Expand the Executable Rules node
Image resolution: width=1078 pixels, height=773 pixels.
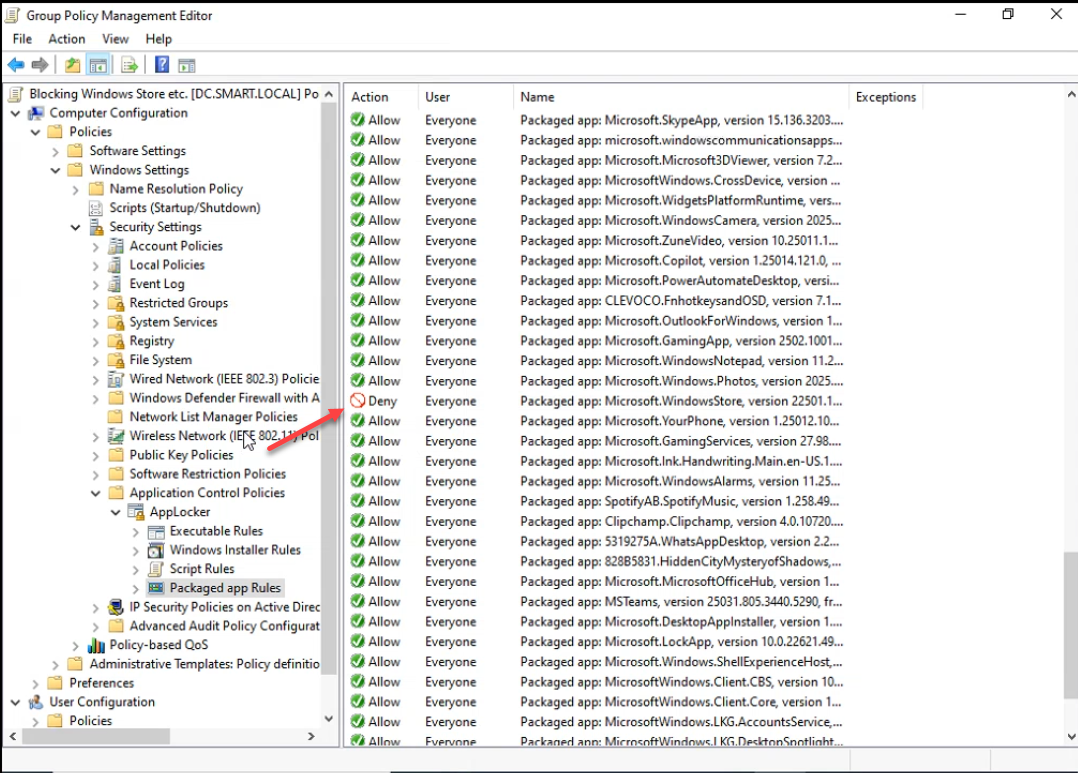click(x=135, y=532)
